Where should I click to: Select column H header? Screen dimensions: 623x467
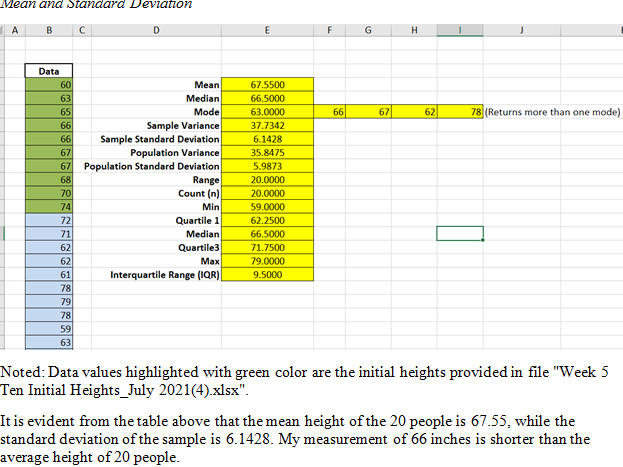click(x=414, y=30)
